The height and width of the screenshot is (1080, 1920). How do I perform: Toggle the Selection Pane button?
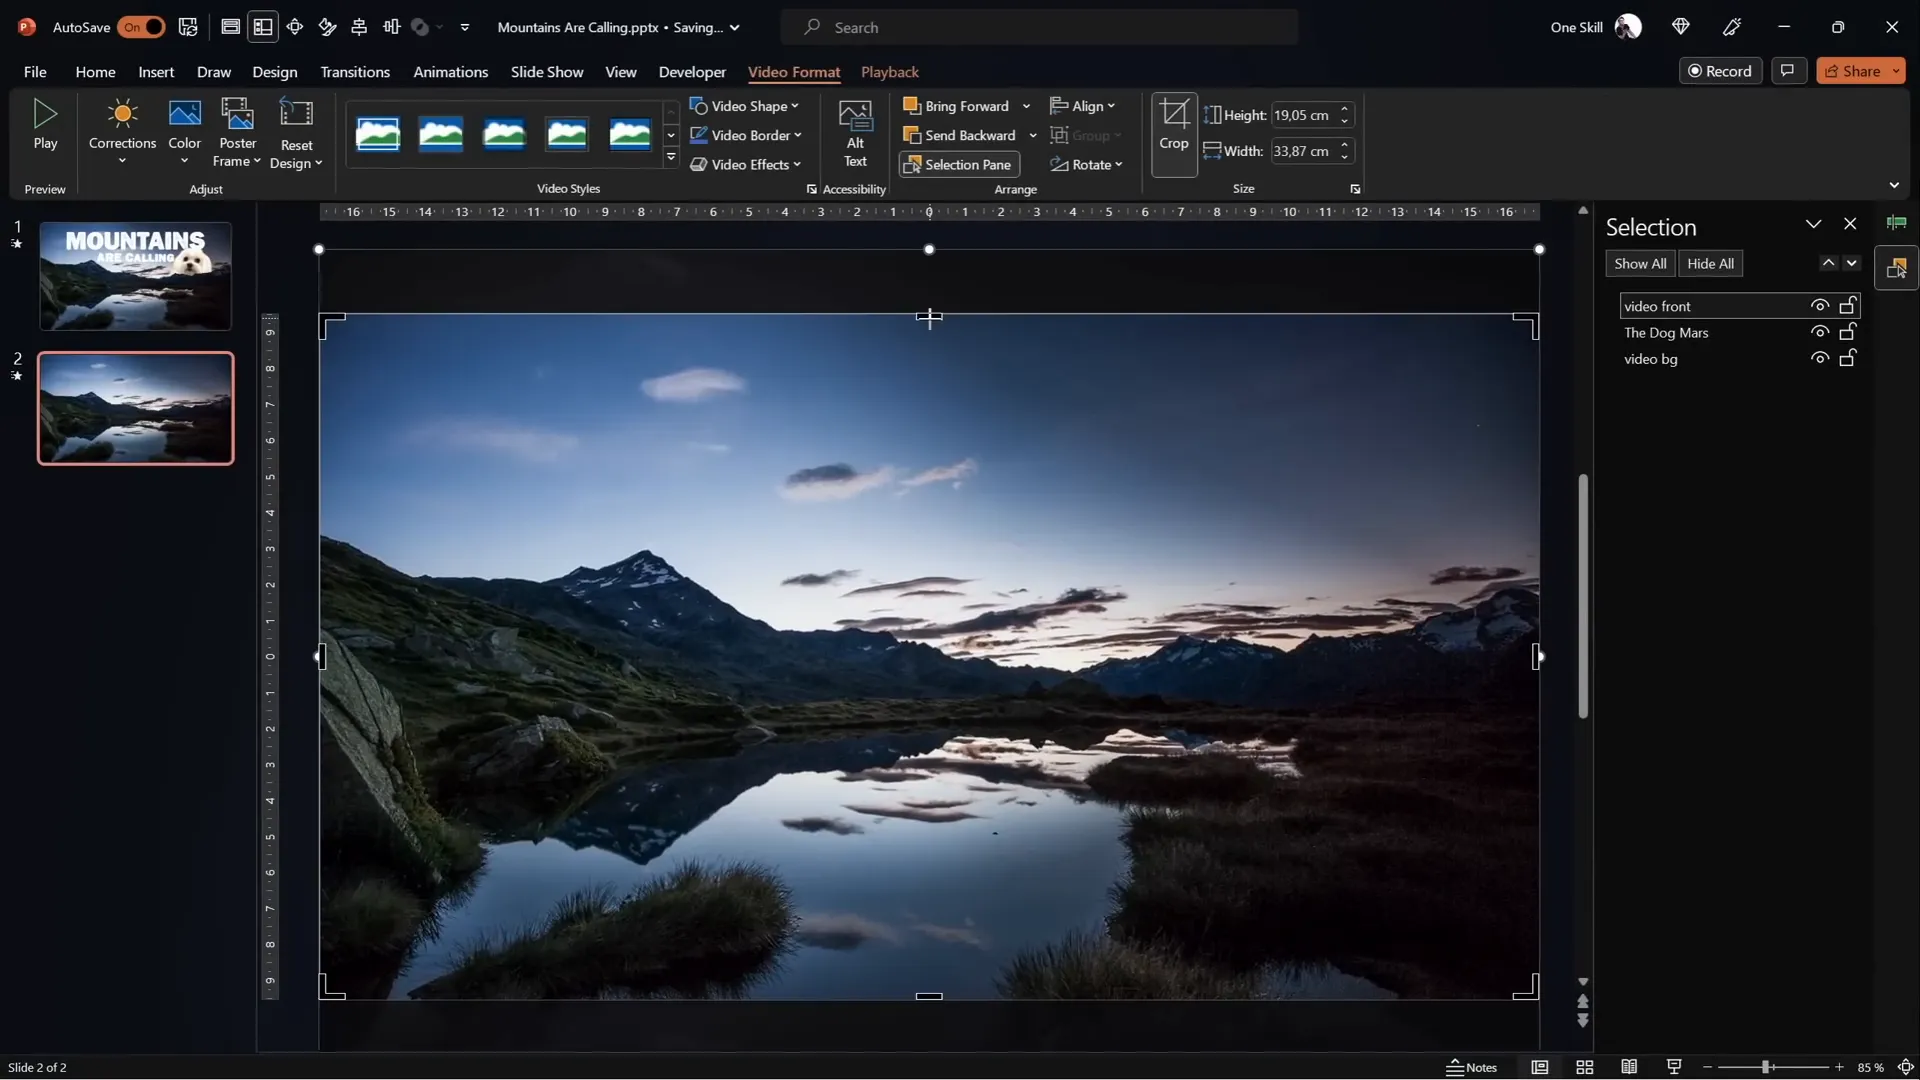959,164
